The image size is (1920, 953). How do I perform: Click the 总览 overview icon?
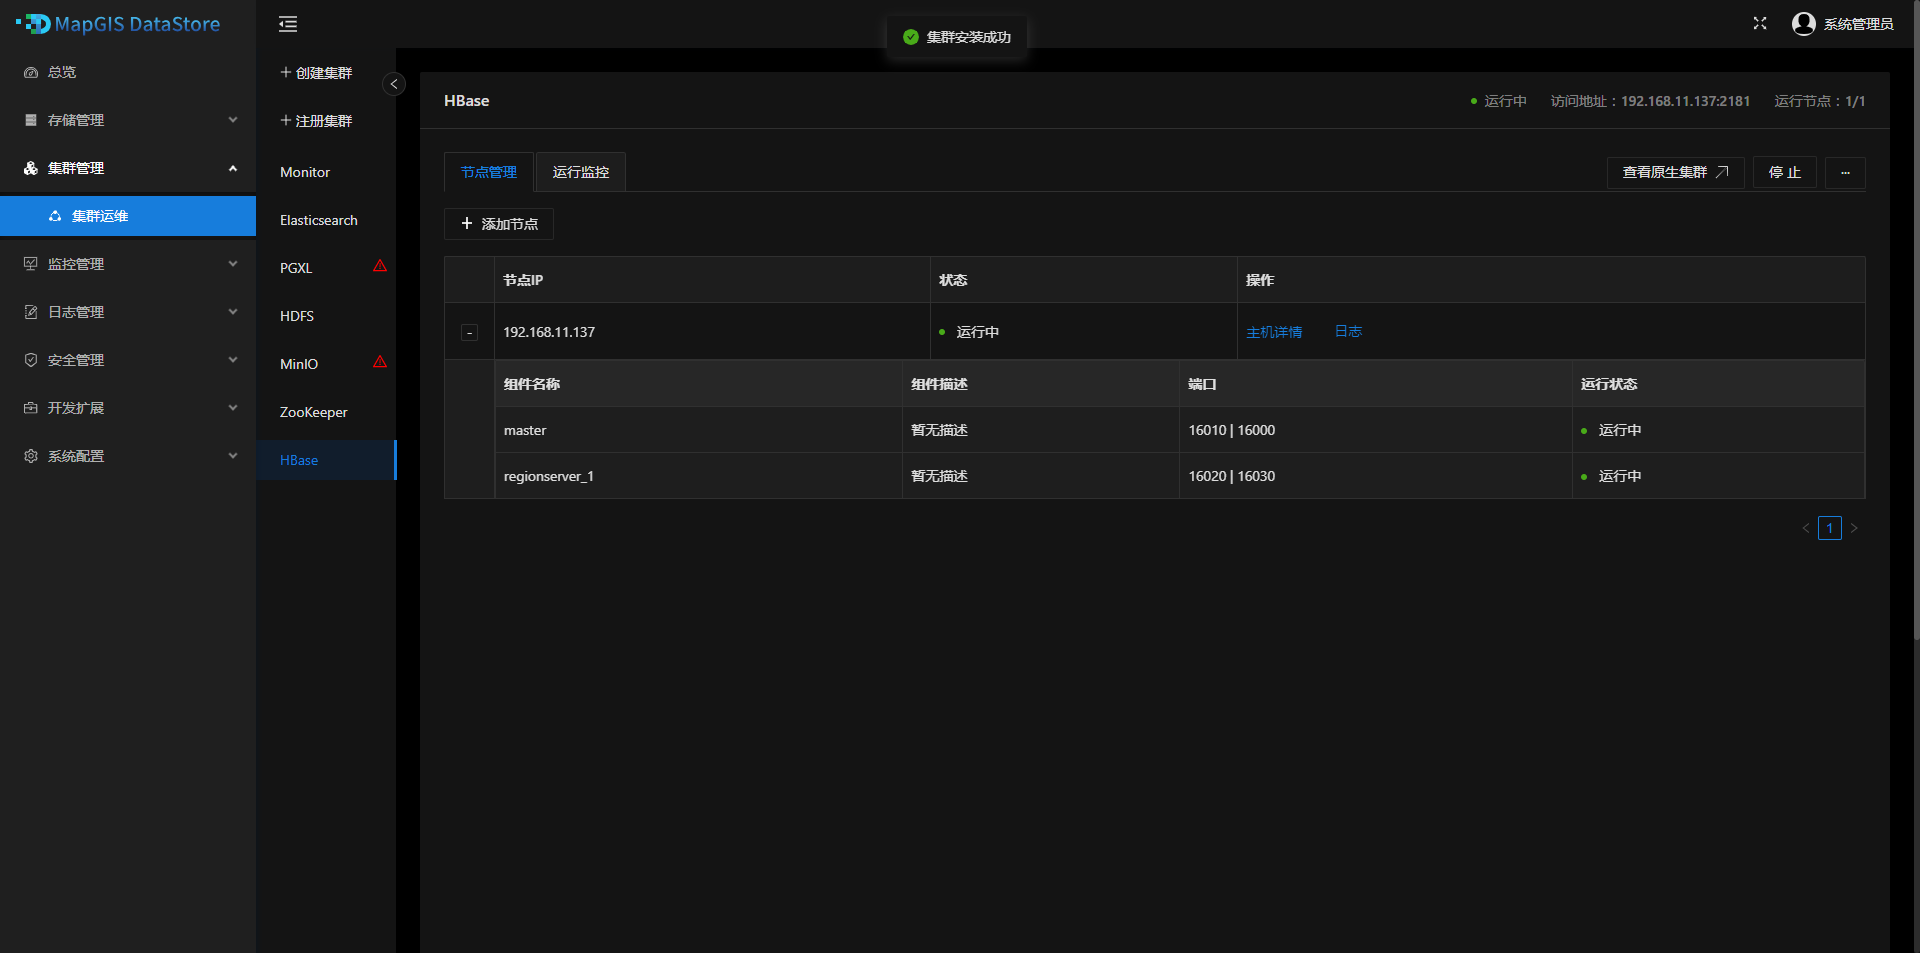tap(31, 72)
